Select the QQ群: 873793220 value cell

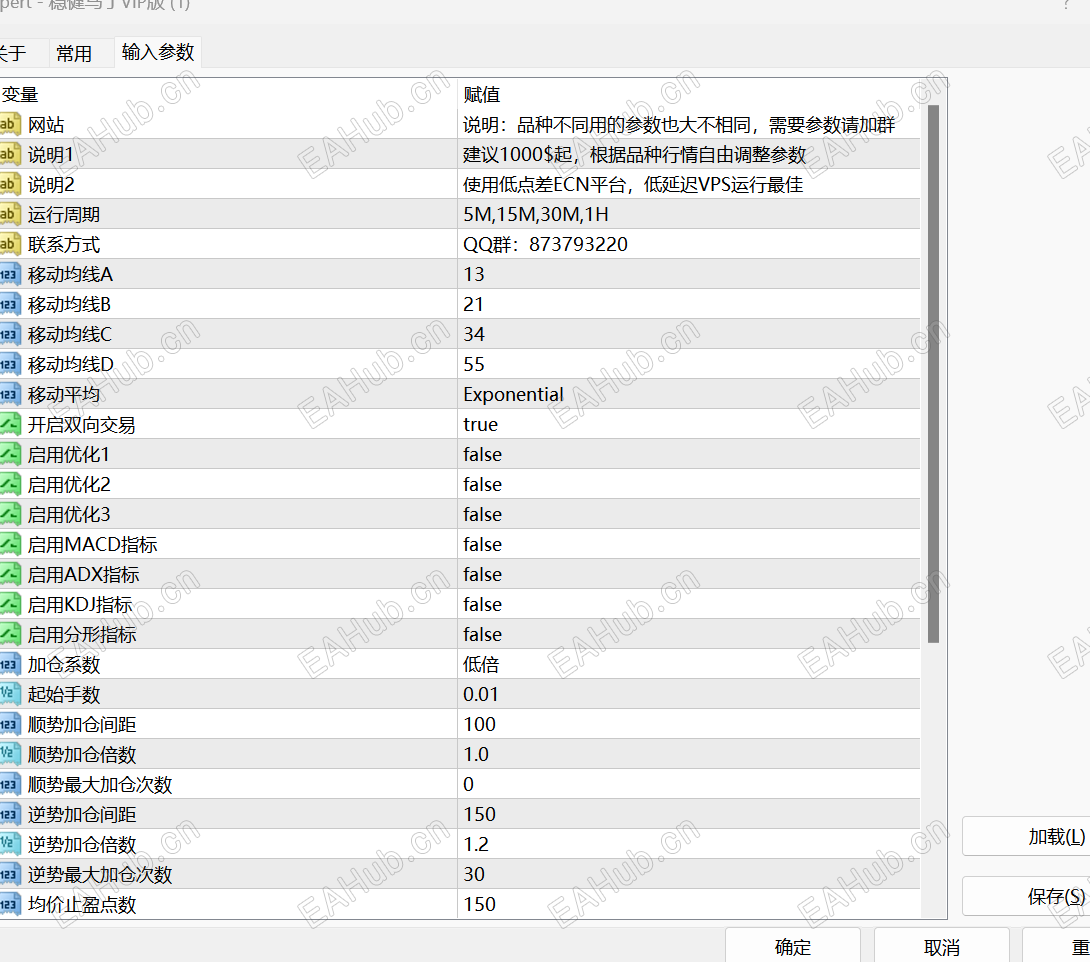(x=688, y=244)
